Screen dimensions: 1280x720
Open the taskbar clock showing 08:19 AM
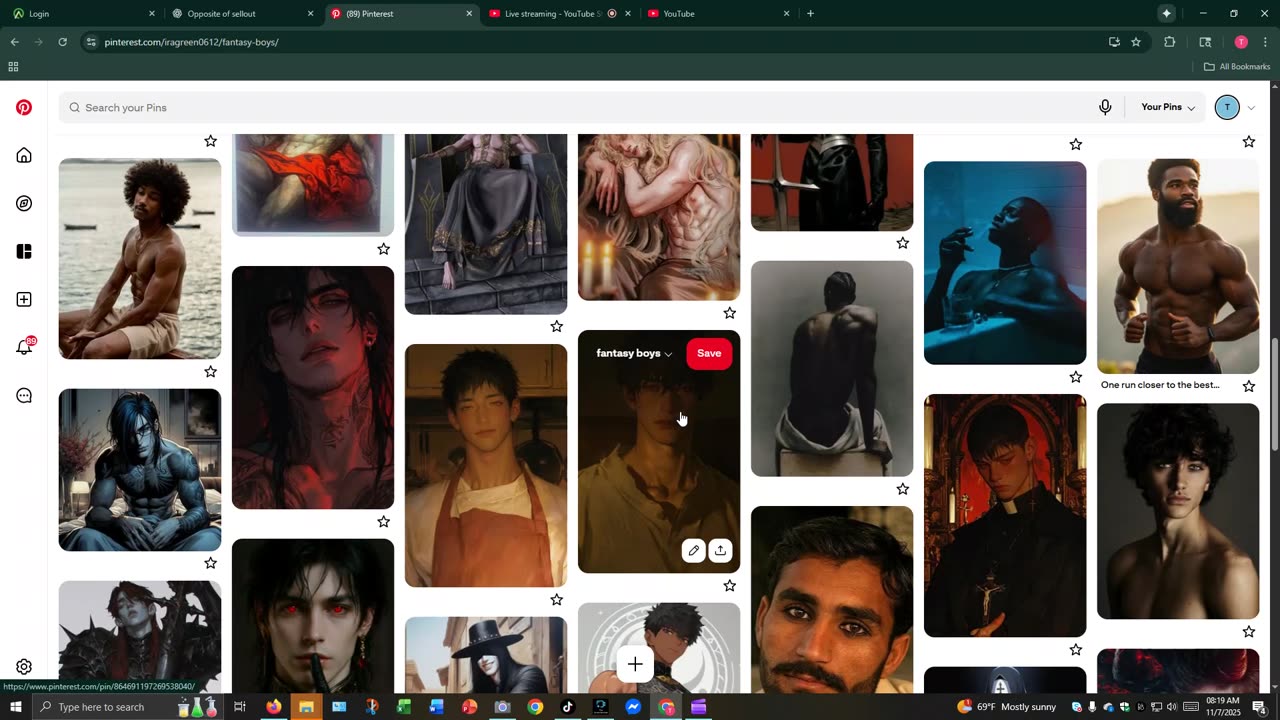[x=1222, y=707]
